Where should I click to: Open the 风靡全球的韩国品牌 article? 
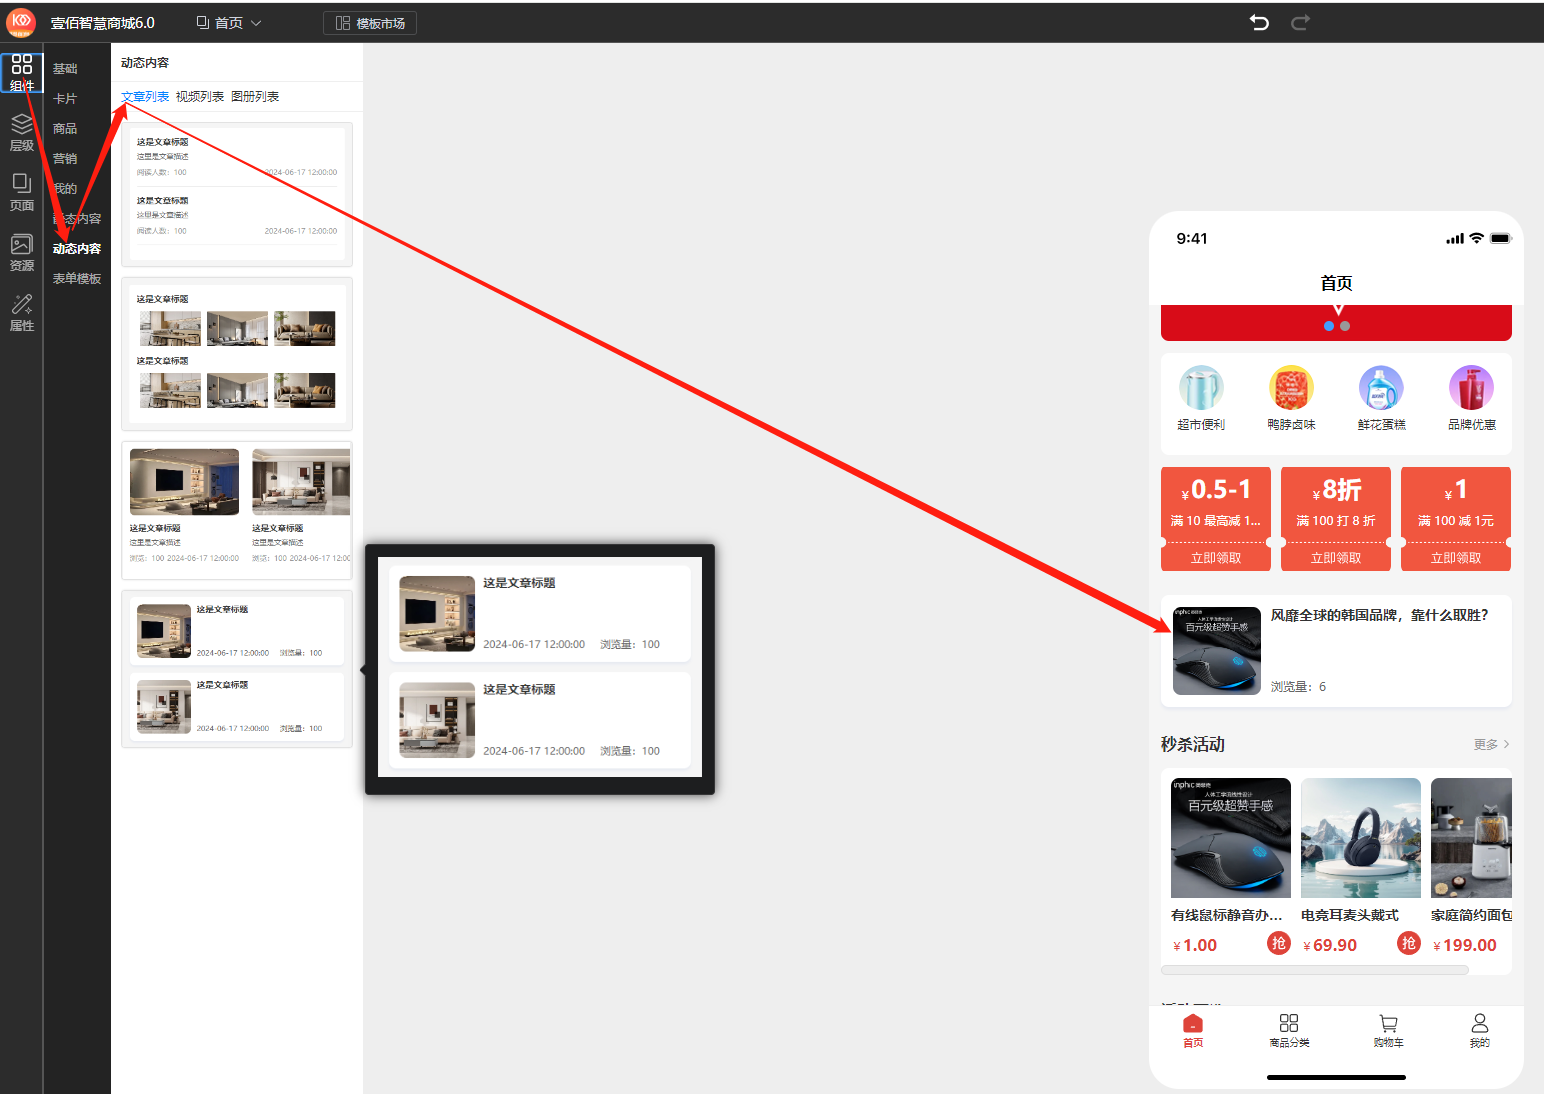point(1336,651)
